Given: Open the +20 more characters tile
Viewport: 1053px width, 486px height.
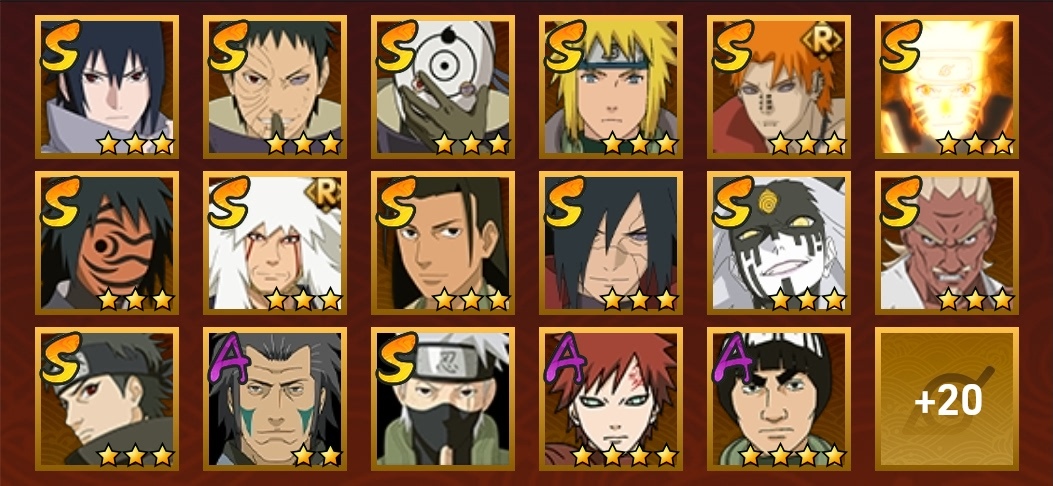Looking at the screenshot, I should [x=946, y=399].
